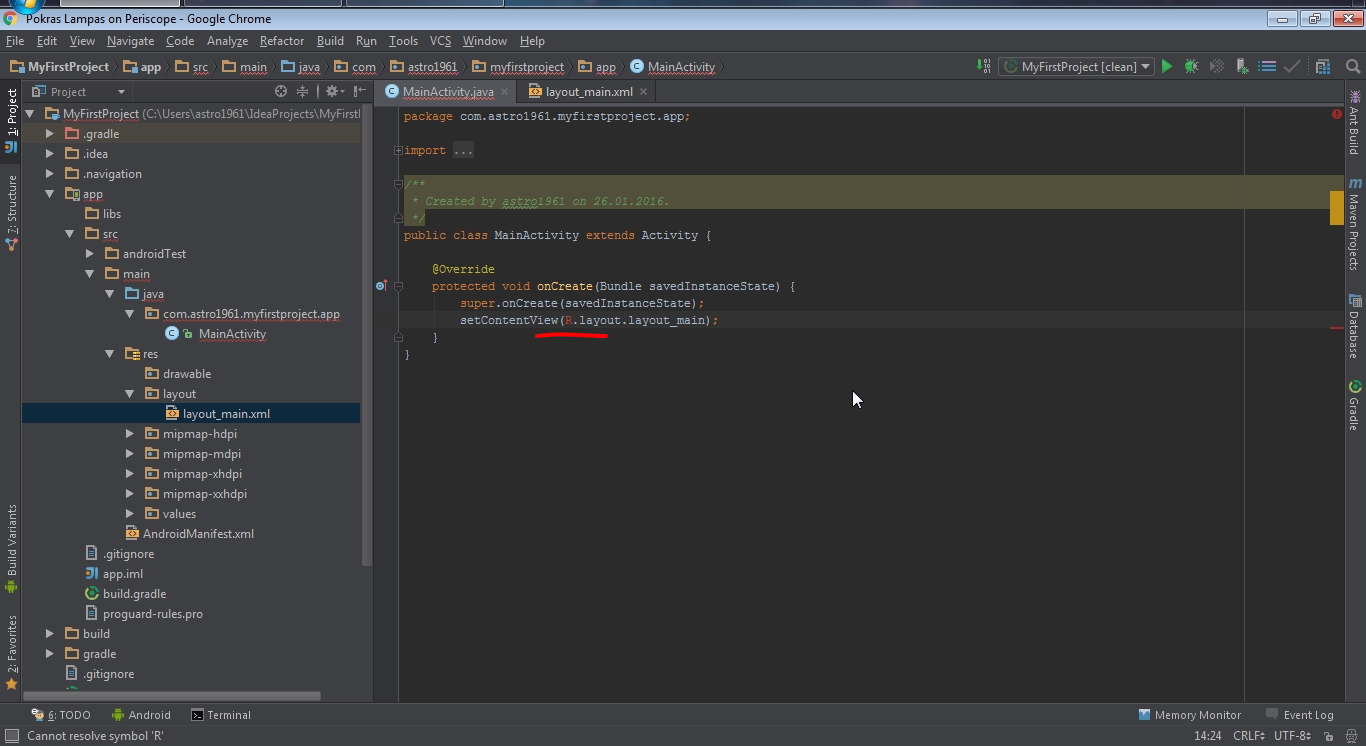Viewport: 1366px width, 746px height.
Task: Run the MyFirstProject configuration with green play
Action: point(1167,67)
